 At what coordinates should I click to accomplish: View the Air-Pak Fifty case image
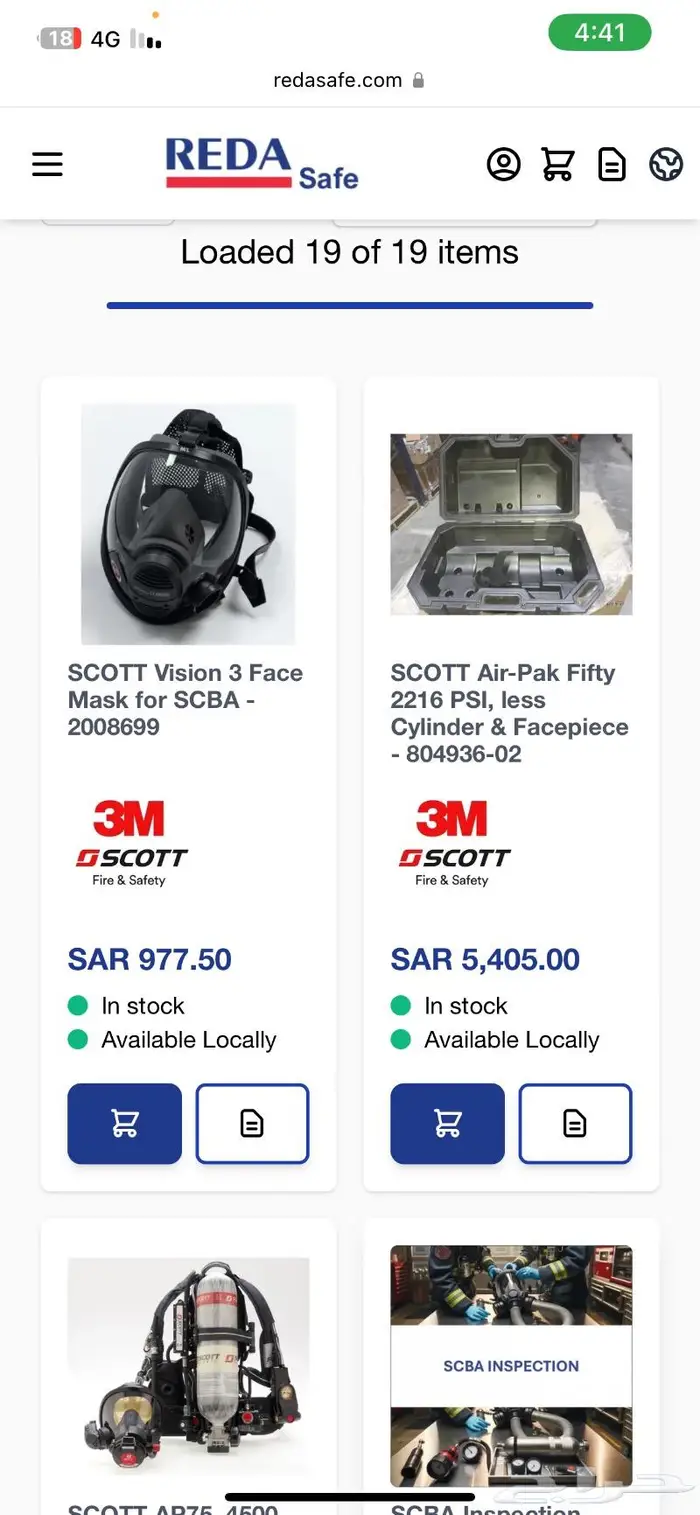pos(511,524)
